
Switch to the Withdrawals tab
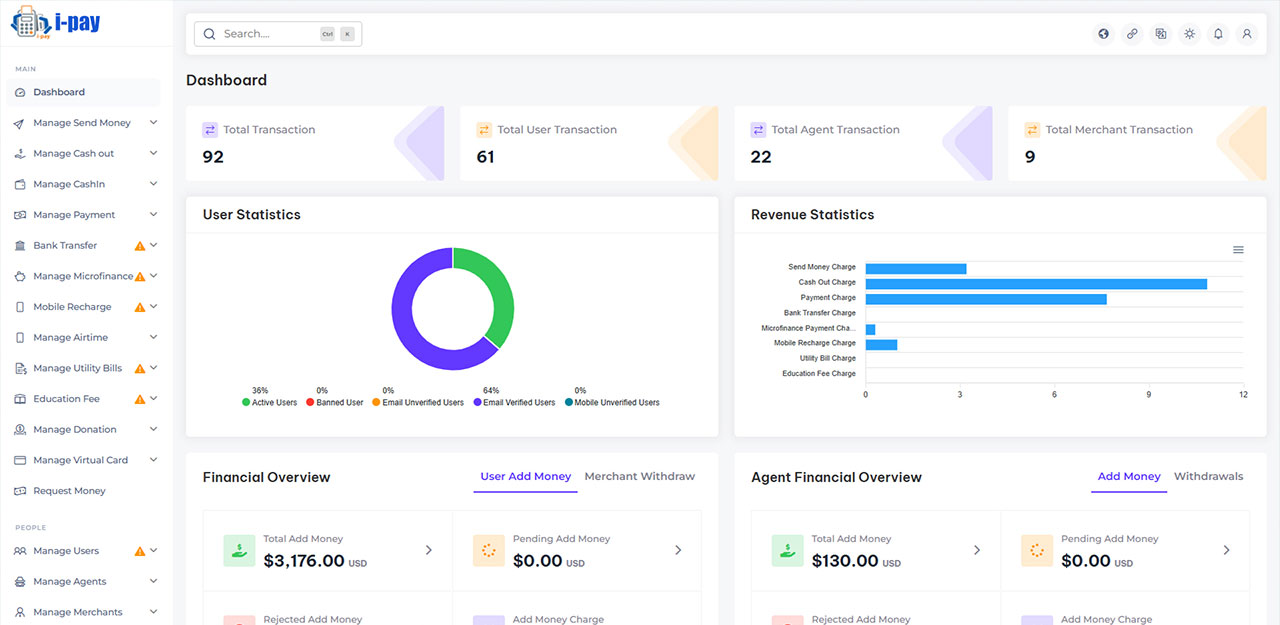[1208, 477]
